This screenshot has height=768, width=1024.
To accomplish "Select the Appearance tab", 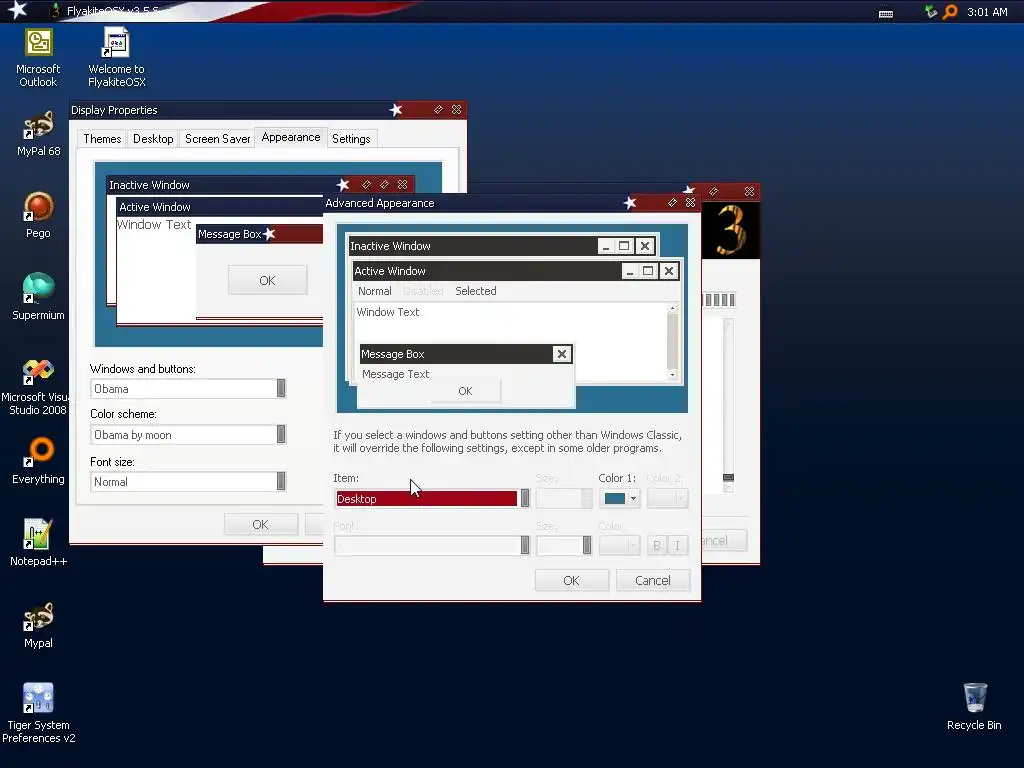I will pyautogui.click(x=291, y=137).
